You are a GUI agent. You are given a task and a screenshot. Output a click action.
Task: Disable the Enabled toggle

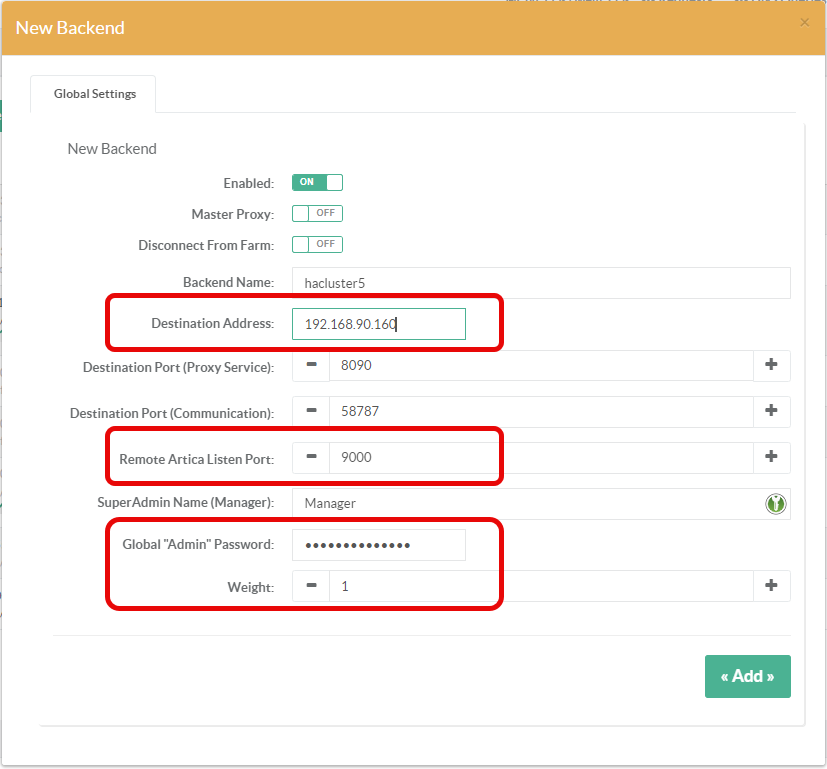coord(317,183)
